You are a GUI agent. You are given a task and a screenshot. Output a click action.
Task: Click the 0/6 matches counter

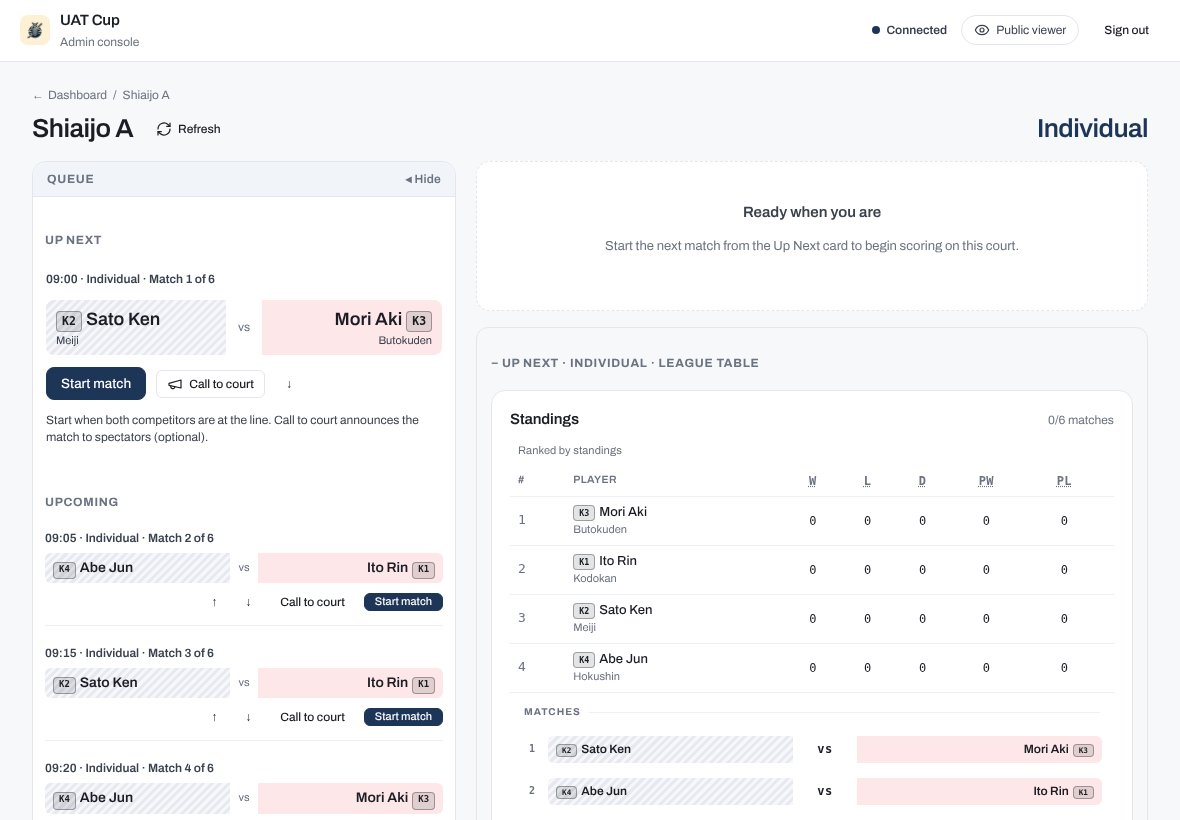(1080, 420)
